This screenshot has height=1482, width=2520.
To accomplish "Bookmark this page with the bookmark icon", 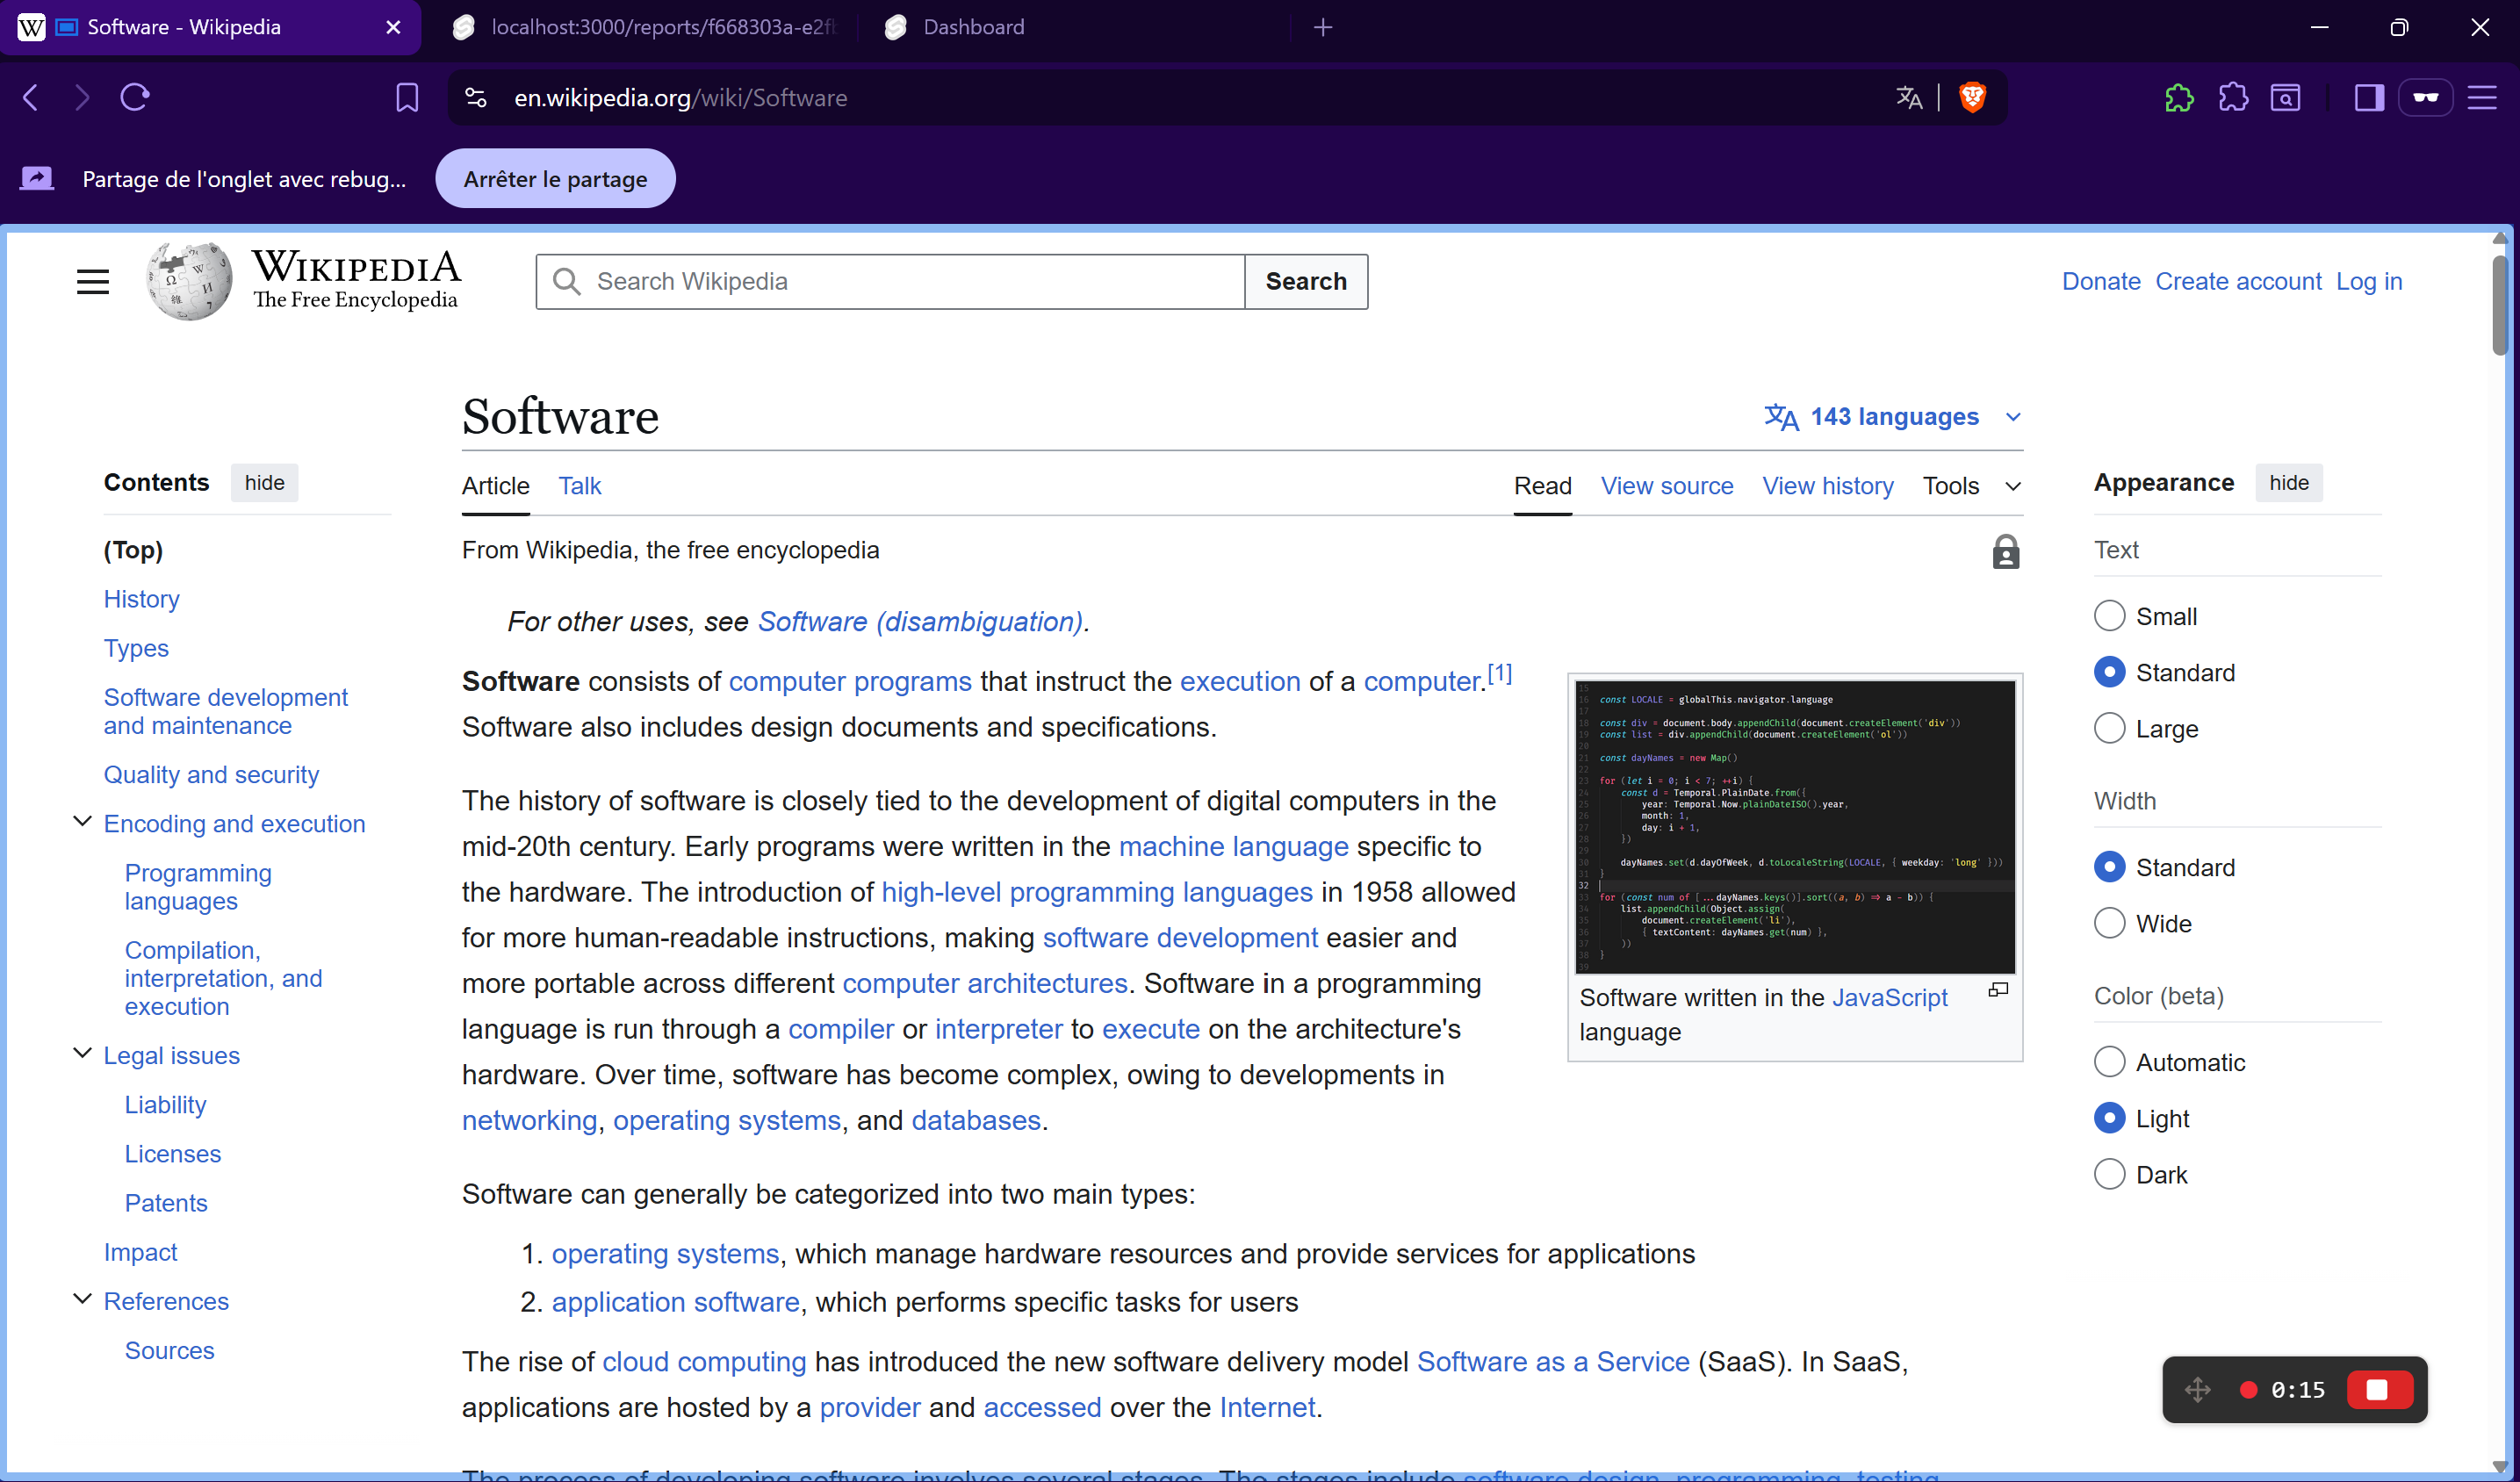I will (407, 97).
